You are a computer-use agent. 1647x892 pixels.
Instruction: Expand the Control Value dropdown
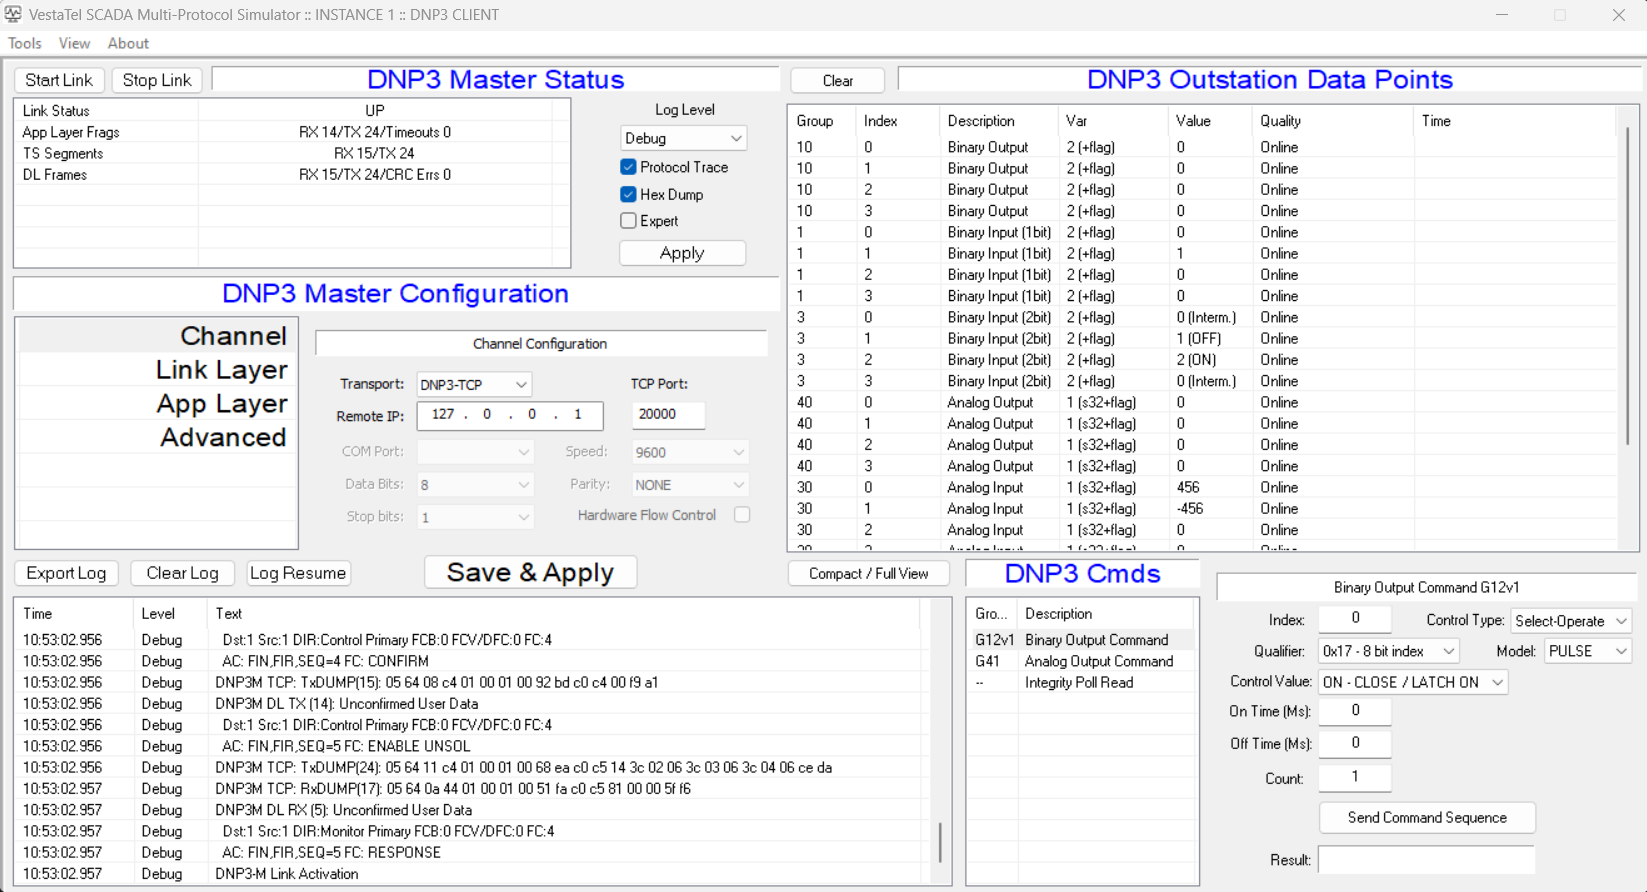(1412, 682)
